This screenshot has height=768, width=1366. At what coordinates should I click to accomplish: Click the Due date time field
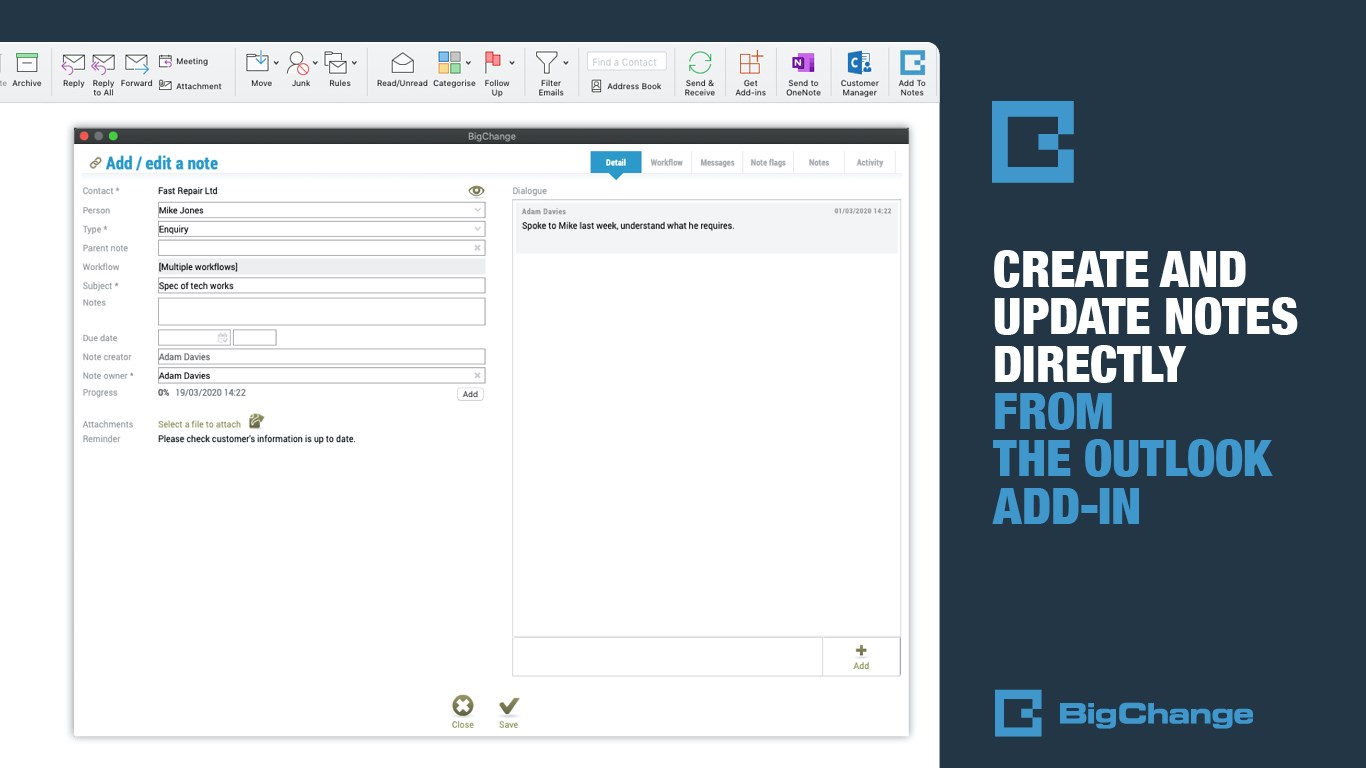254,338
